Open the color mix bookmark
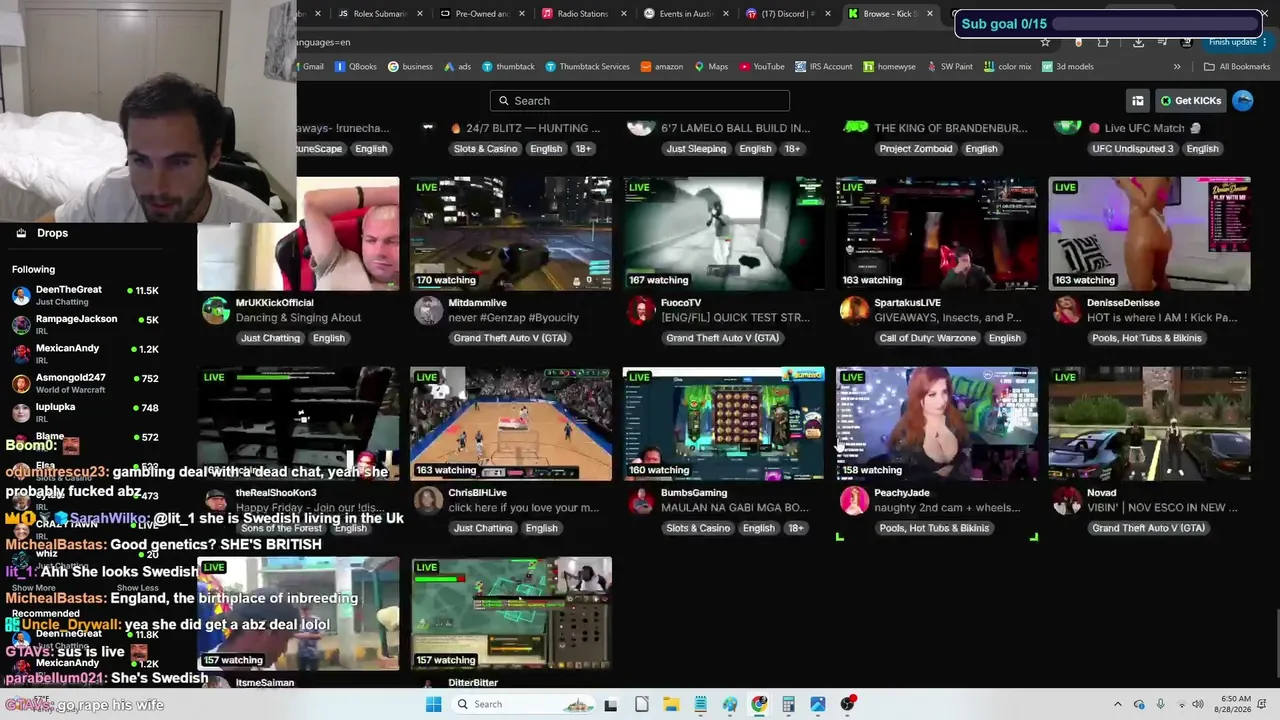 [x=1007, y=67]
